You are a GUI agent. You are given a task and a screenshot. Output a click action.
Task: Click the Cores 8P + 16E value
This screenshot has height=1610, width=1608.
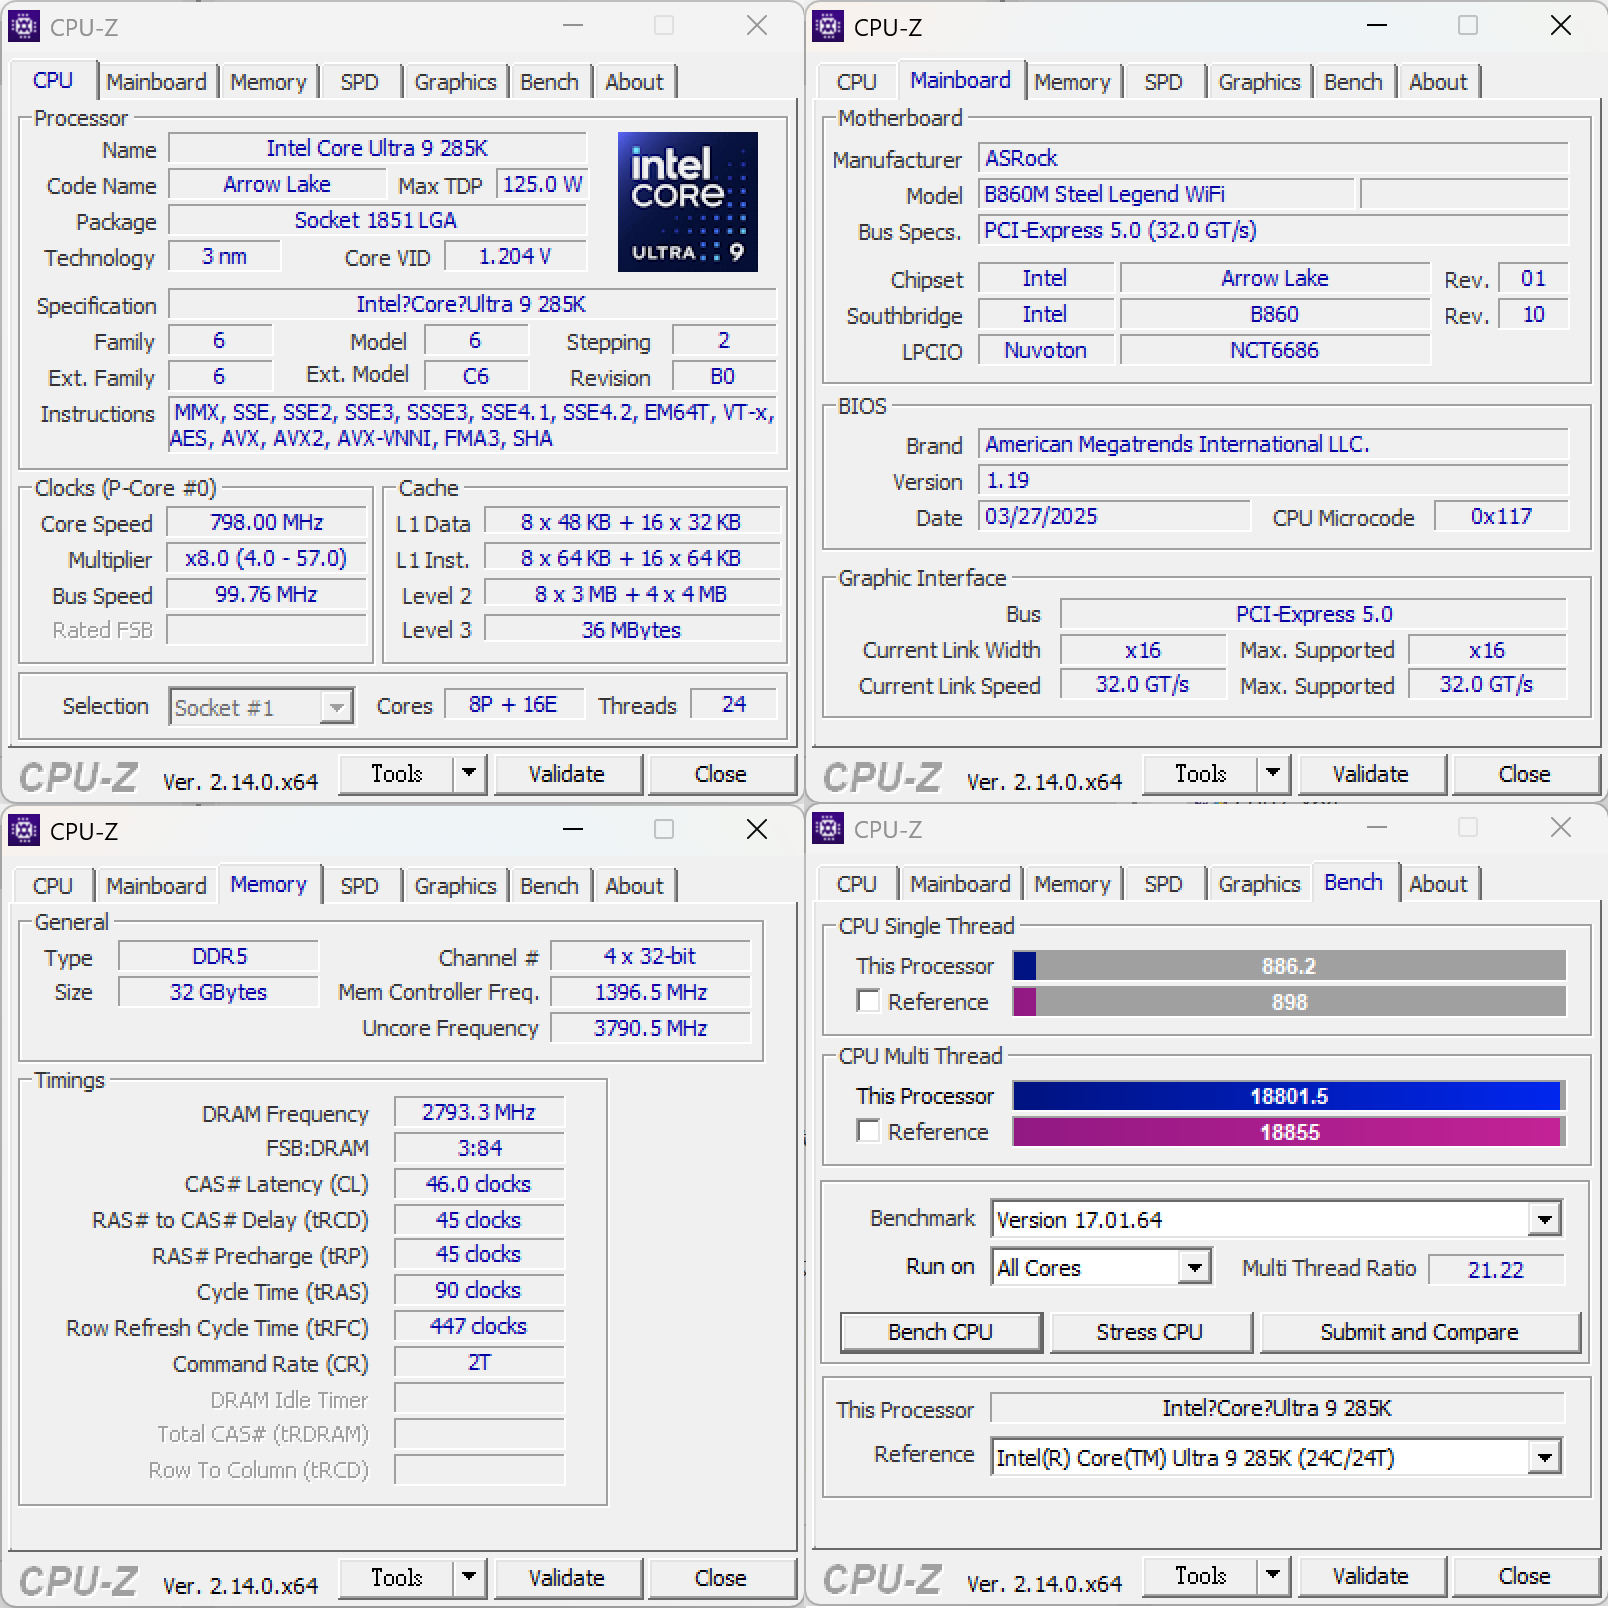tap(513, 705)
